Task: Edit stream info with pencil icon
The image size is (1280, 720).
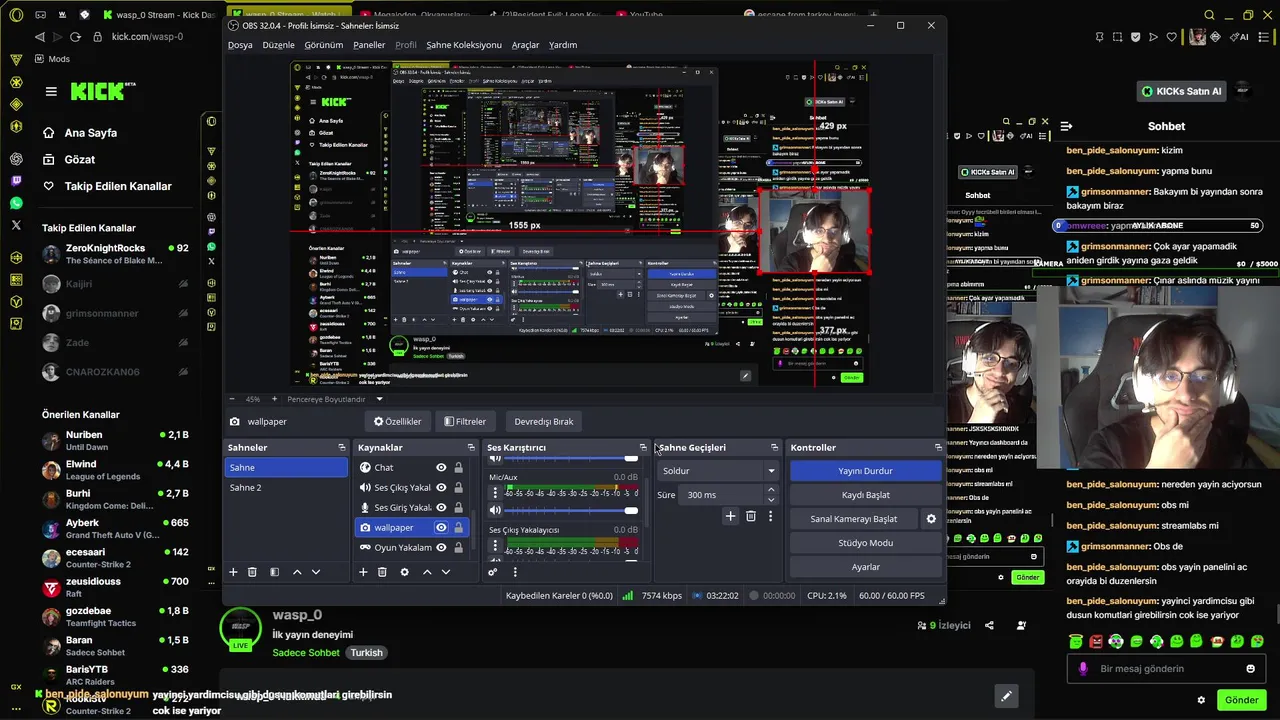Action: [1006, 696]
